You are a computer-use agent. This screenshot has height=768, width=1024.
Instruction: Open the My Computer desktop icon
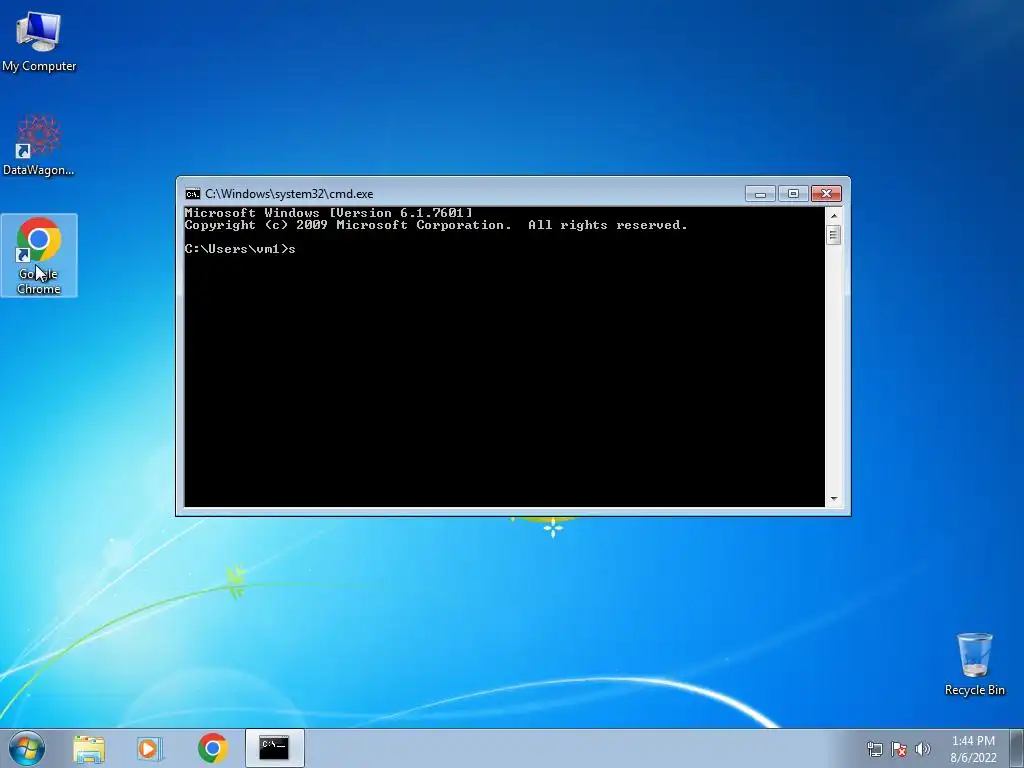(39, 41)
